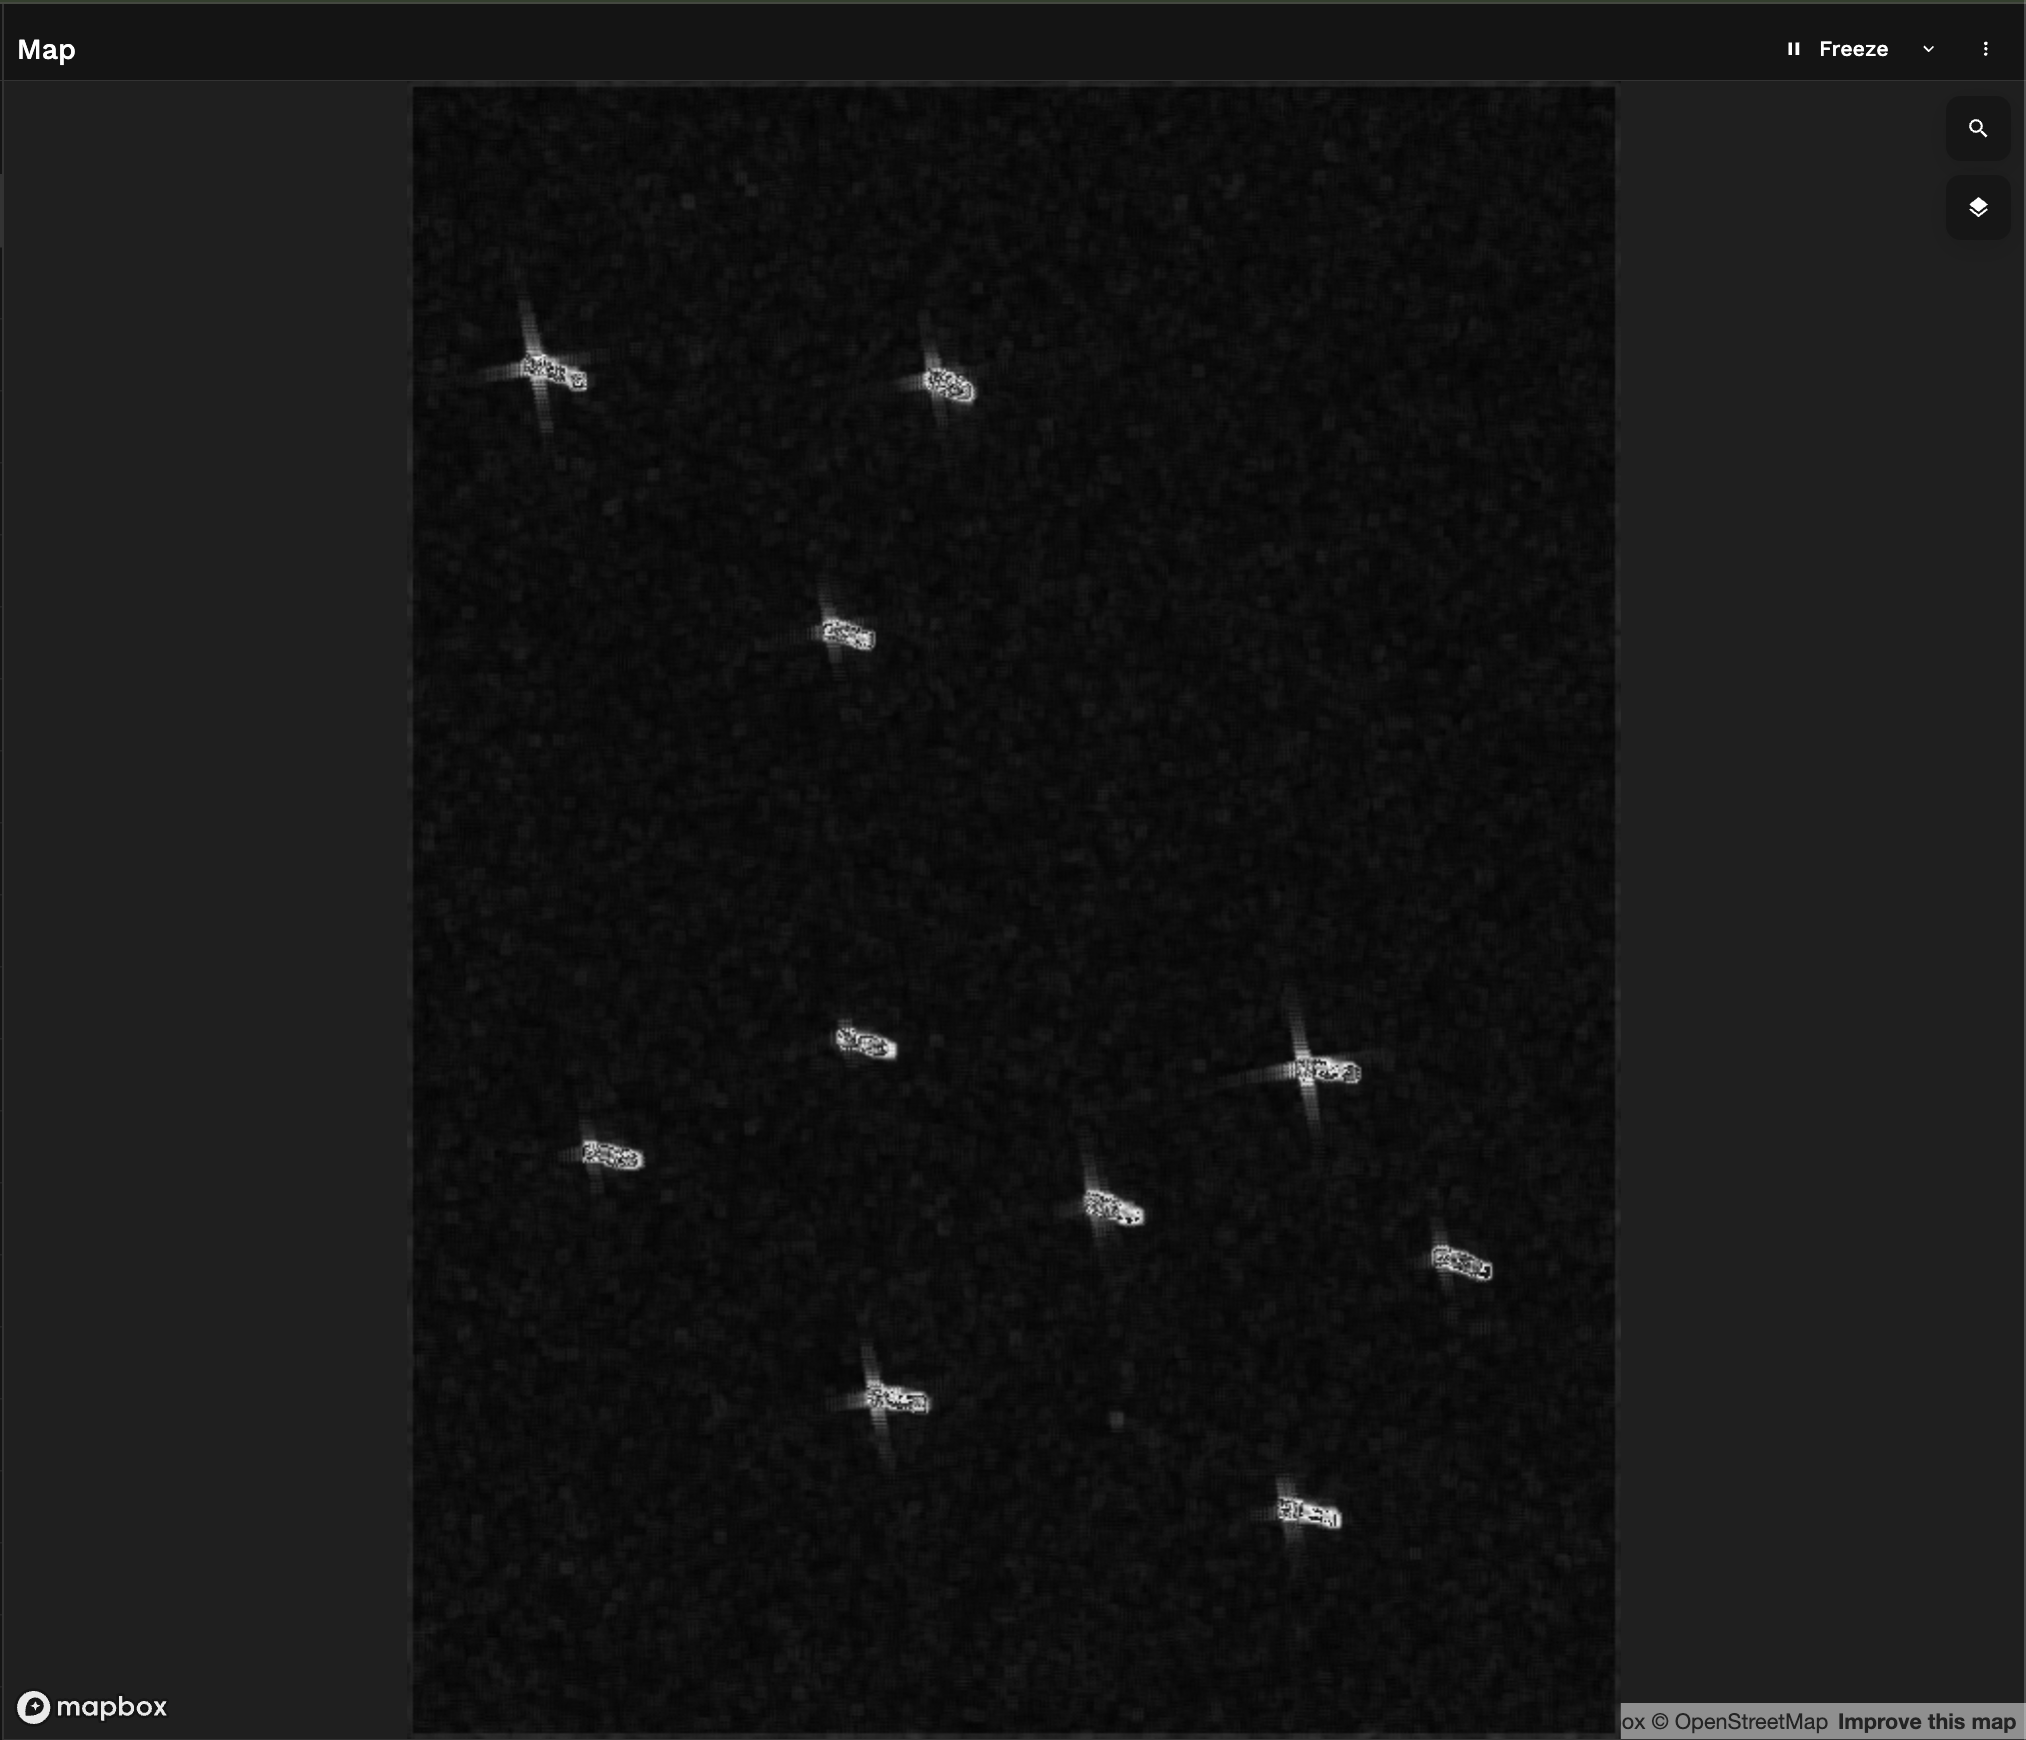Select ship between the flared ship and rightmost ship
Screen dimensions: 2026x1740
pyautogui.click(x=1113, y=1208)
